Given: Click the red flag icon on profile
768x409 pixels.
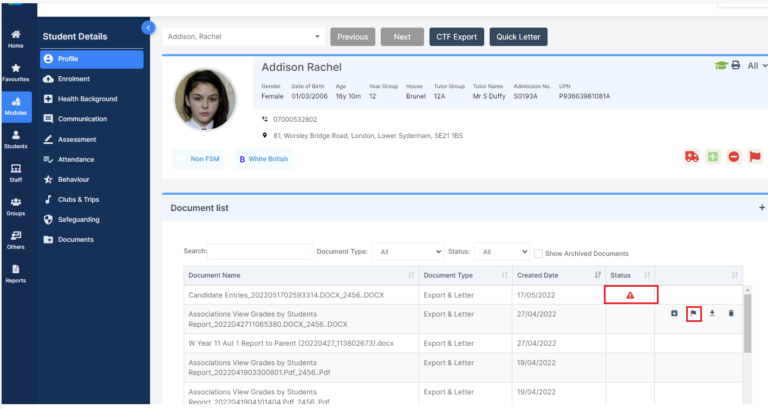Looking at the screenshot, I should pos(756,157).
